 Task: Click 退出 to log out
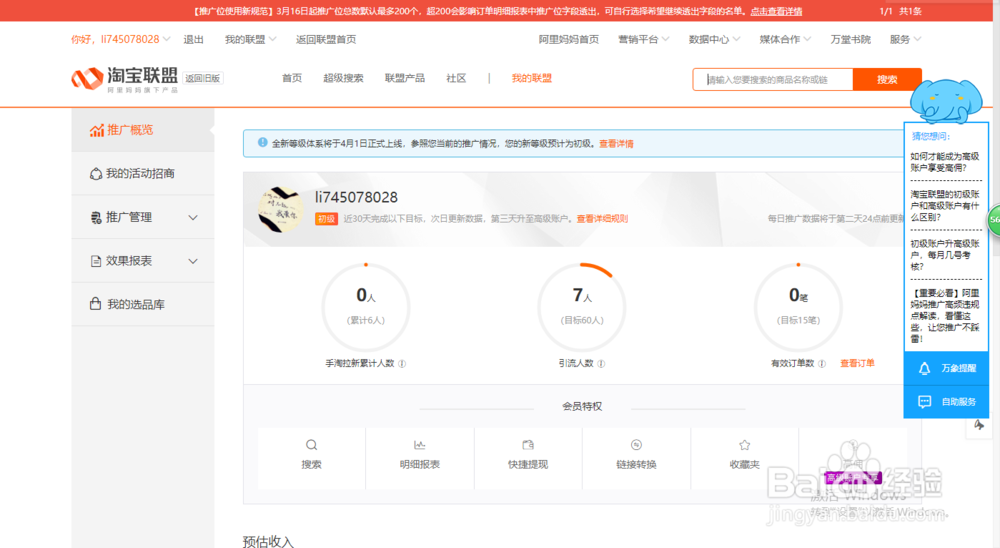pyautogui.click(x=193, y=40)
